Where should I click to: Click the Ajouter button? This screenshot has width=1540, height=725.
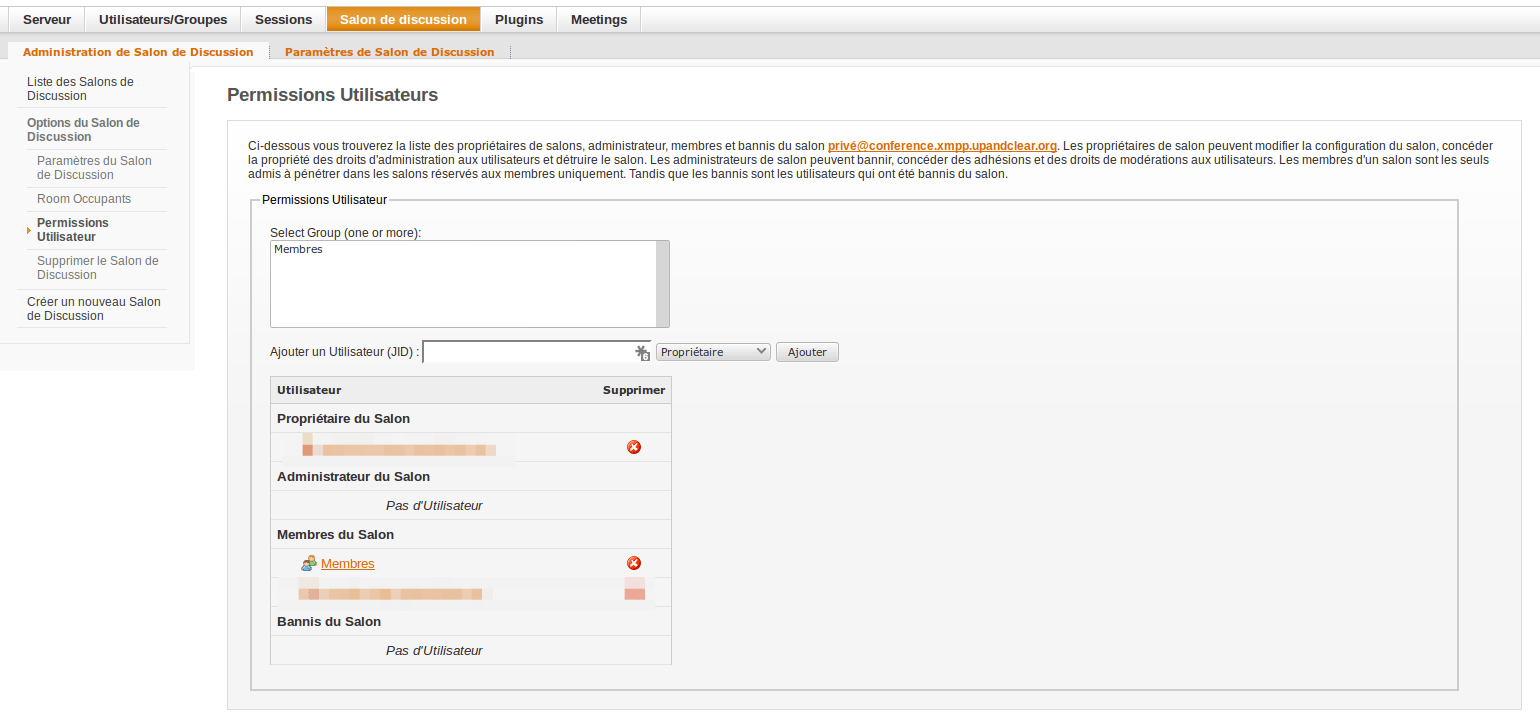point(807,352)
